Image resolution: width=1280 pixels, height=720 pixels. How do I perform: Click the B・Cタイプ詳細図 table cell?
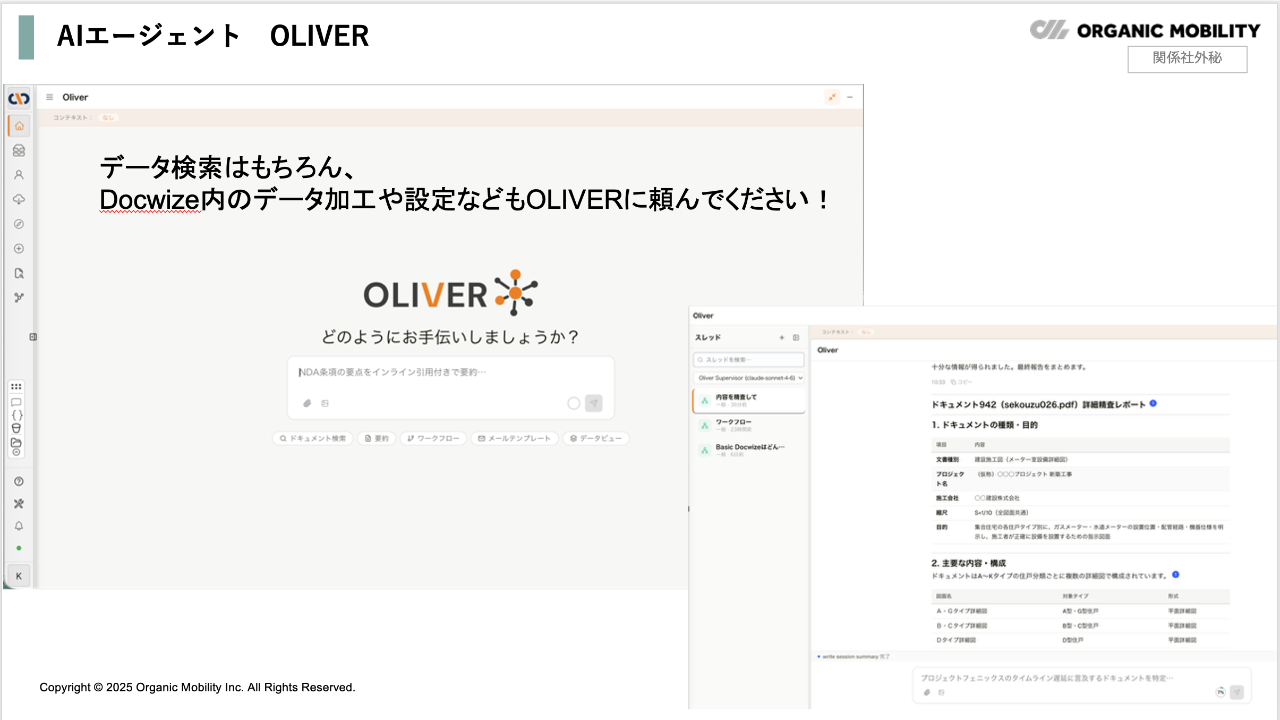pos(962,625)
